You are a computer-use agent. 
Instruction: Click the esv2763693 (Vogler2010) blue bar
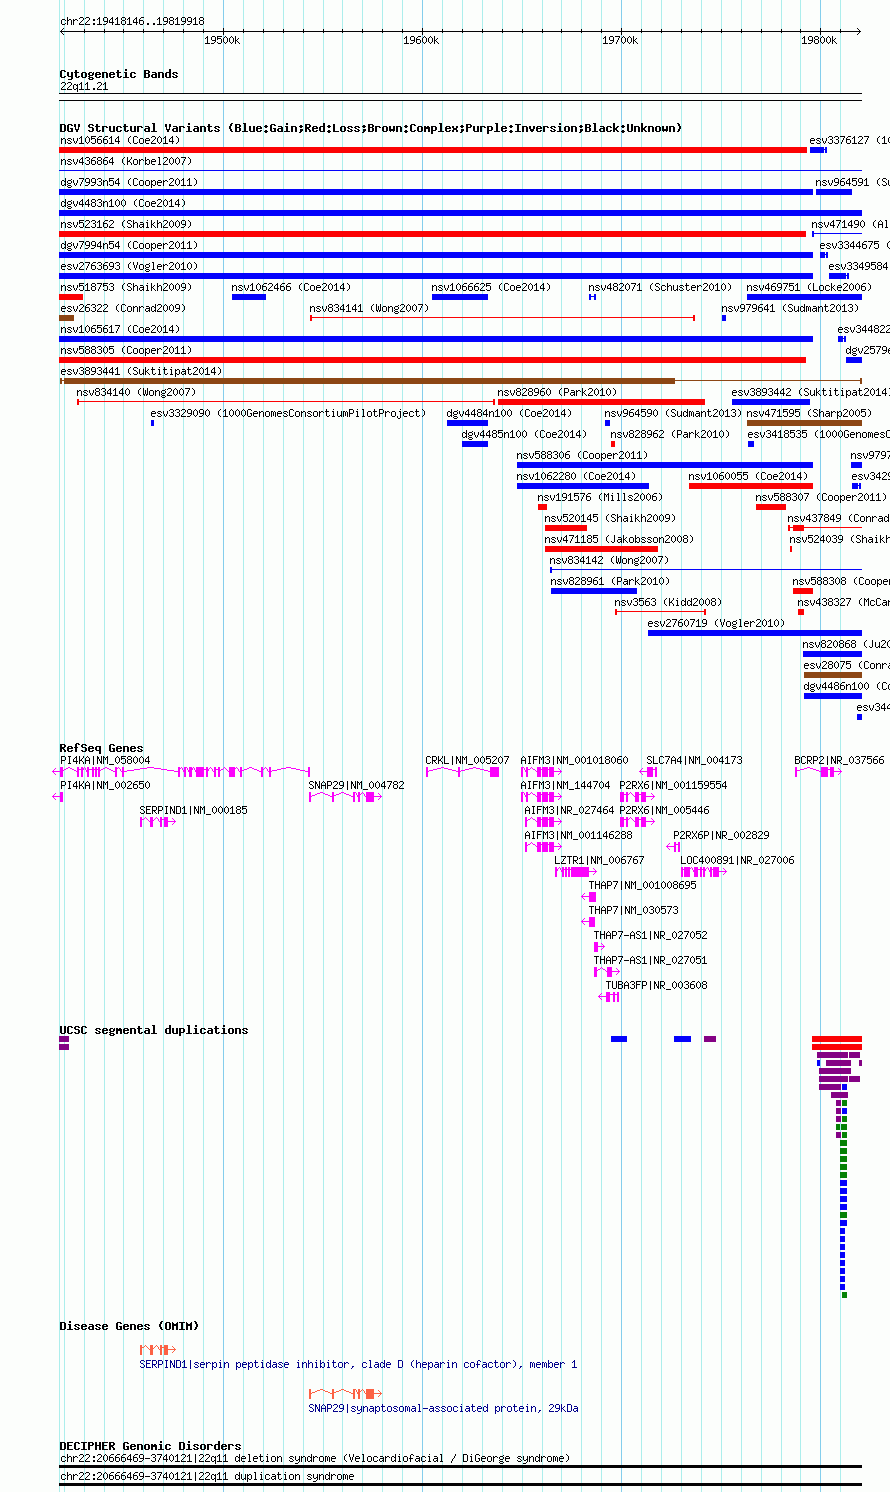pos(436,276)
